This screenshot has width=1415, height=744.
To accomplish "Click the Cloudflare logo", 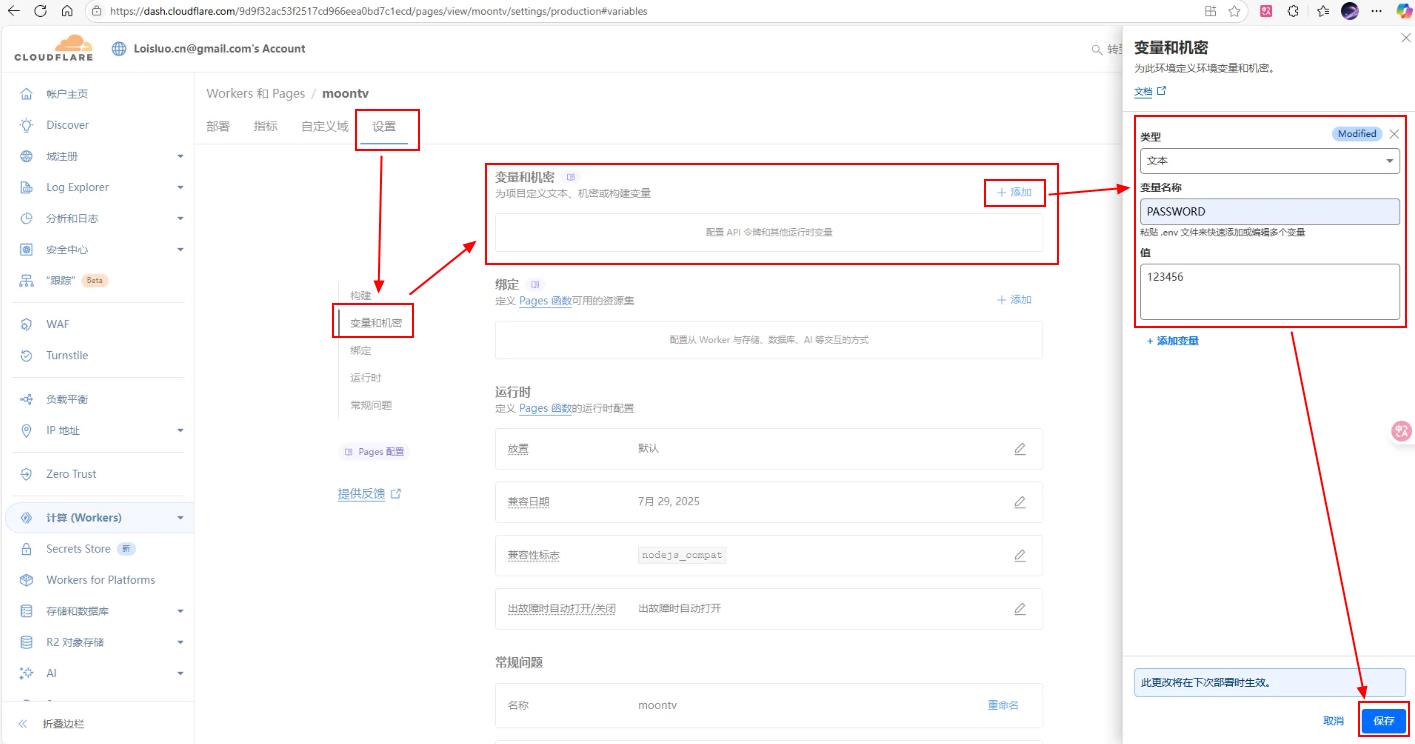I will pyautogui.click(x=54, y=48).
